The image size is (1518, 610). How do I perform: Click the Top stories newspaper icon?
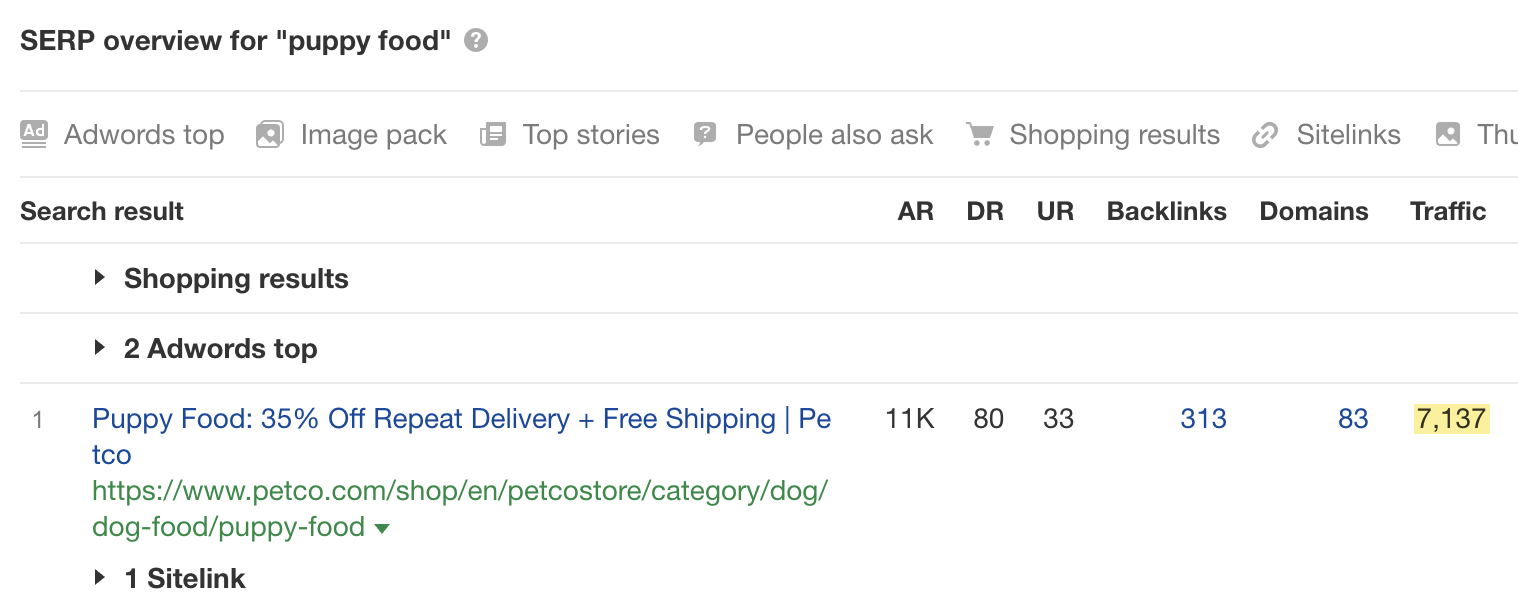pyautogui.click(x=493, y=134)
